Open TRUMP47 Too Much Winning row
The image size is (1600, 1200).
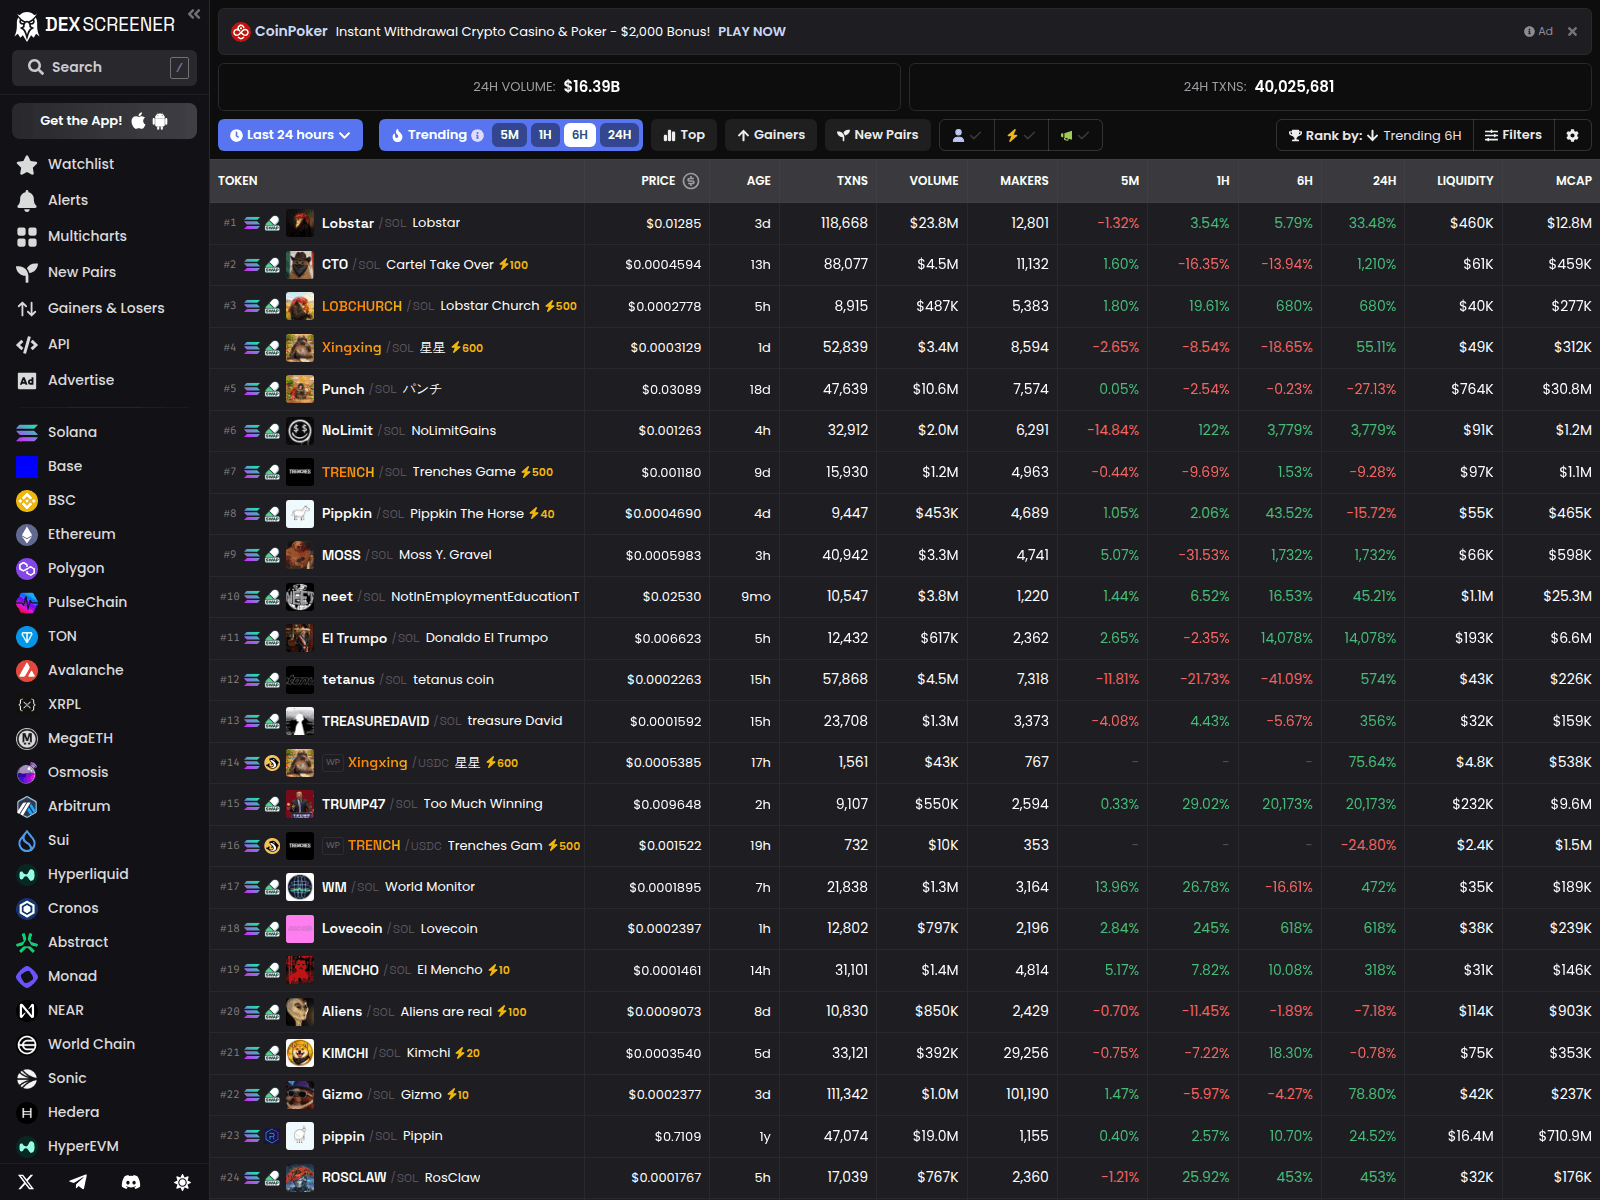coord(905,804)
